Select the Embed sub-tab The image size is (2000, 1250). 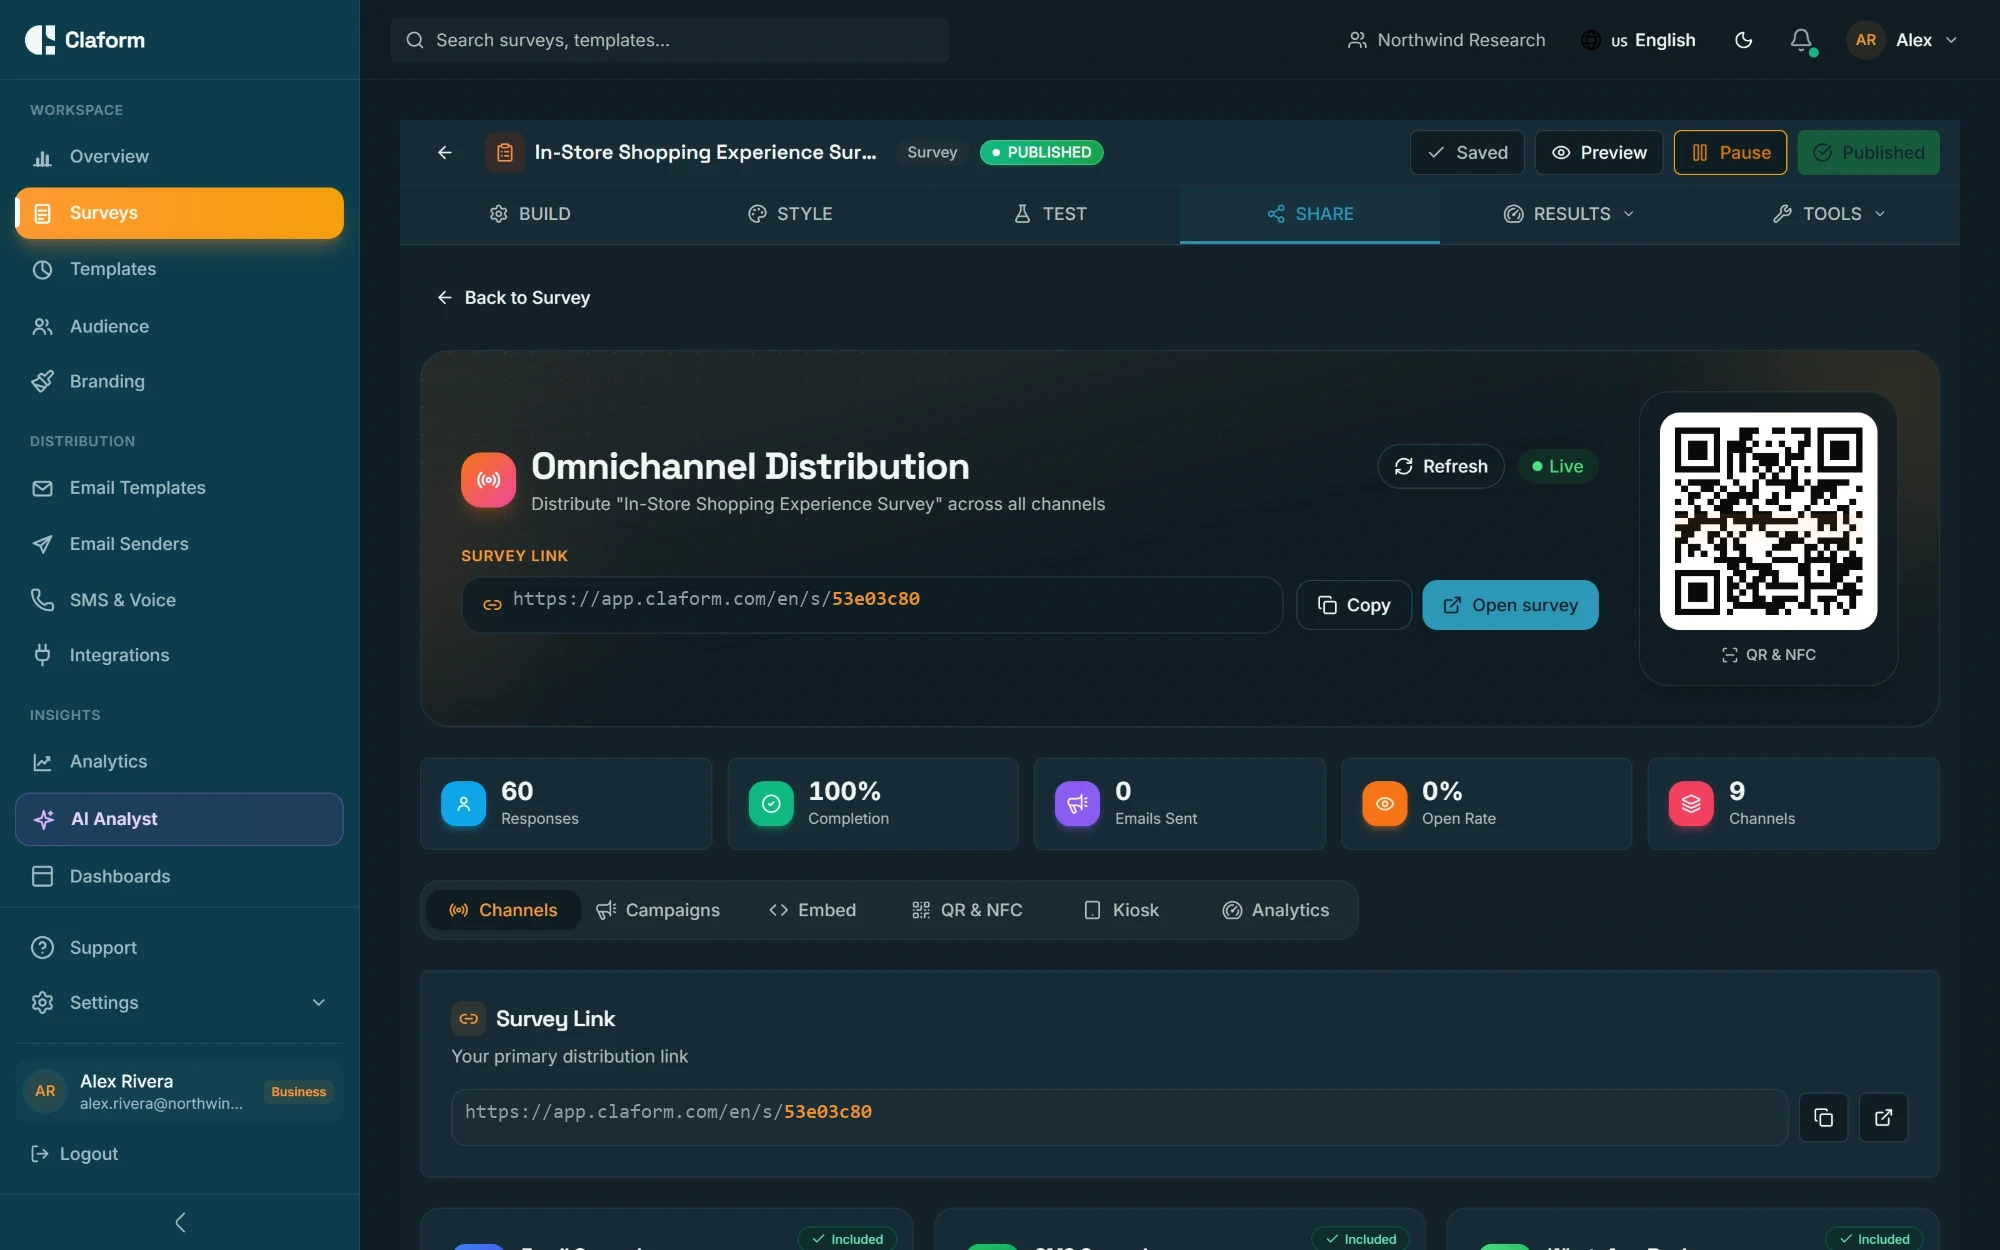(812, 910)
